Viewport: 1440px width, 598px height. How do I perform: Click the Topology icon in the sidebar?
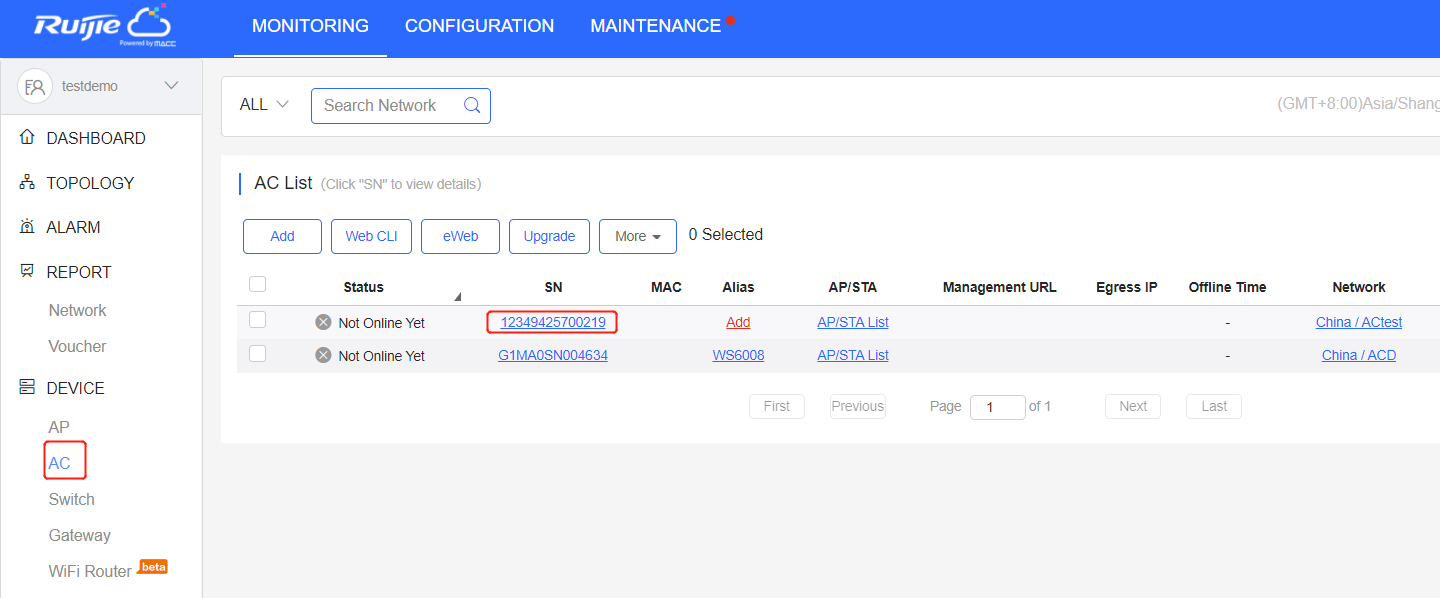tap(27, 183)
